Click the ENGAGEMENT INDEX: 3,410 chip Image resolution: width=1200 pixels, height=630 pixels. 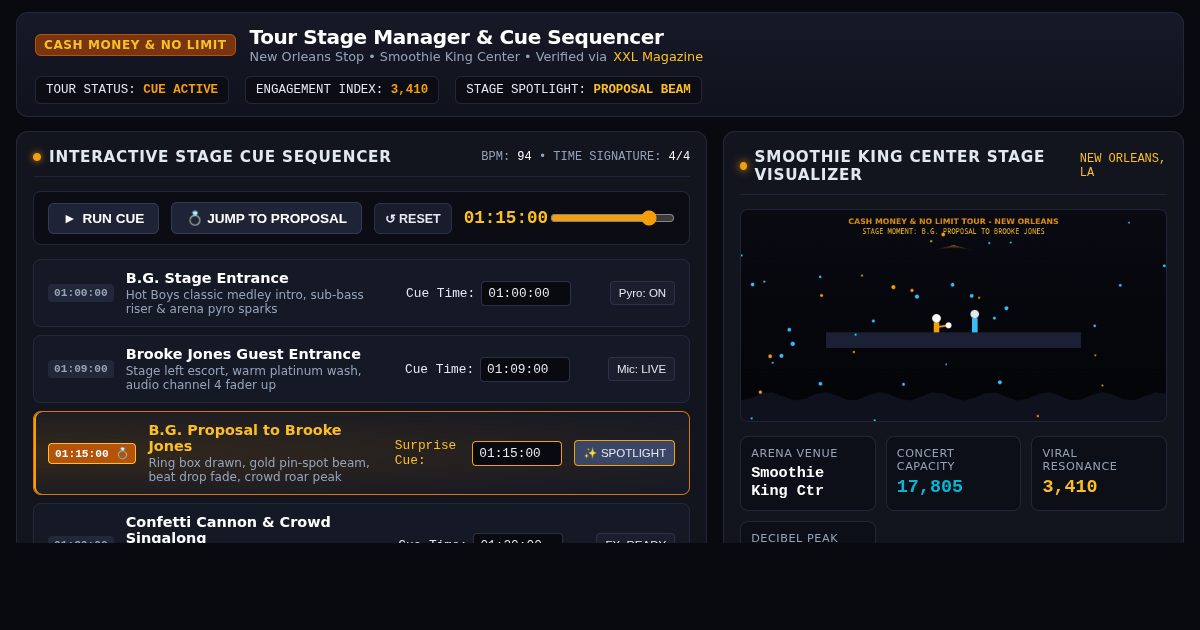pos(342,90)
